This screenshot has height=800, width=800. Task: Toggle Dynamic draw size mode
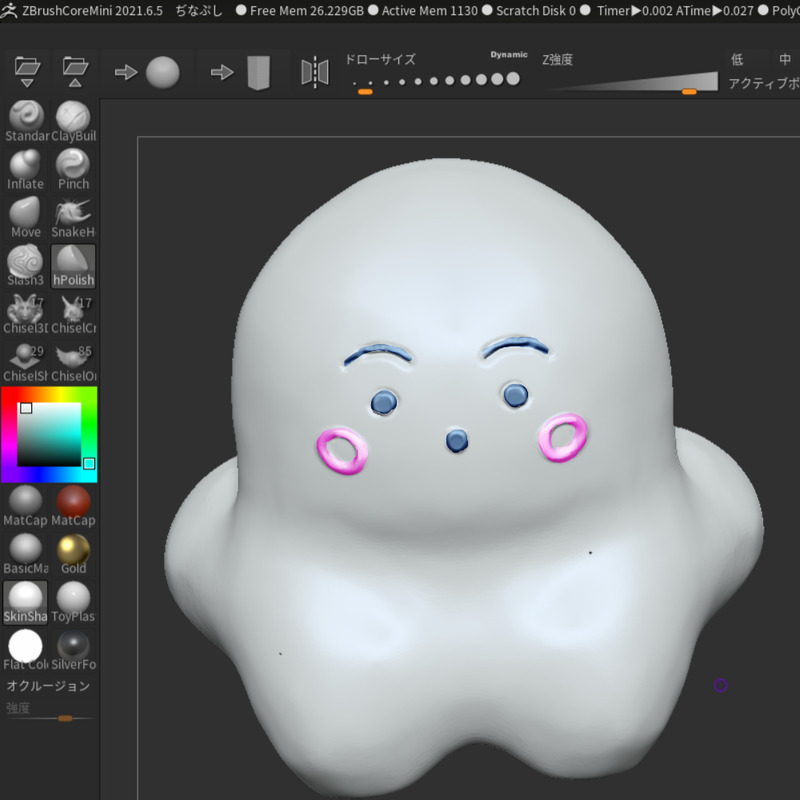pos(508,55)
